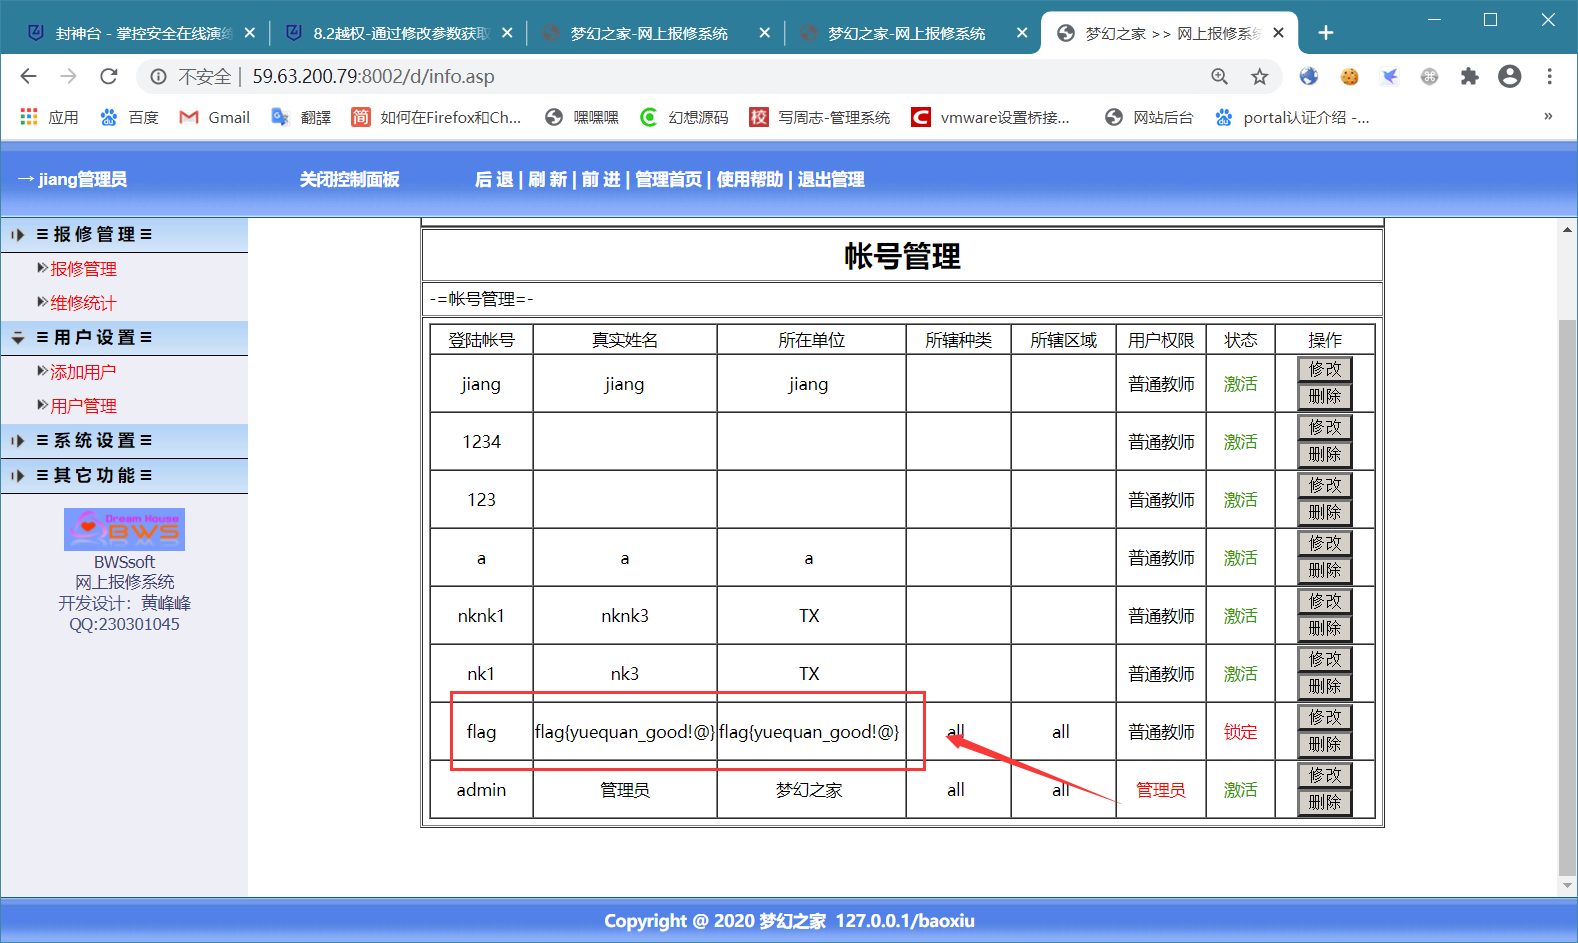Click 关闭控制面板 in the header

[x=349, y=179]
